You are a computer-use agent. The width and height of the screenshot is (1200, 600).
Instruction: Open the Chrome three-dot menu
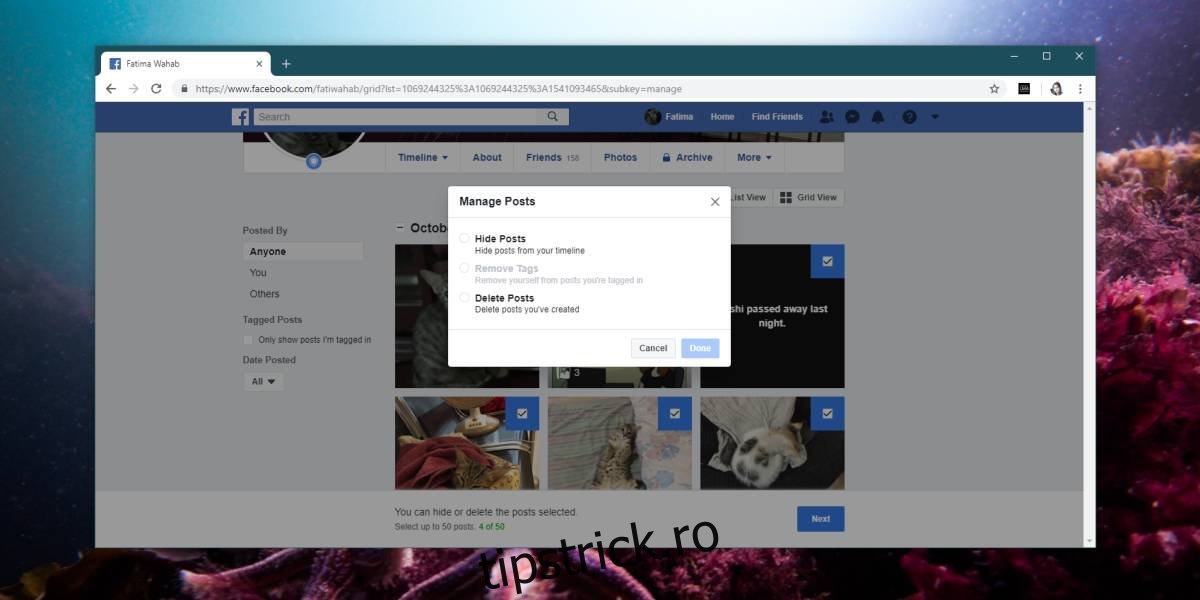pyautogui.click(x=1080, y=88)
